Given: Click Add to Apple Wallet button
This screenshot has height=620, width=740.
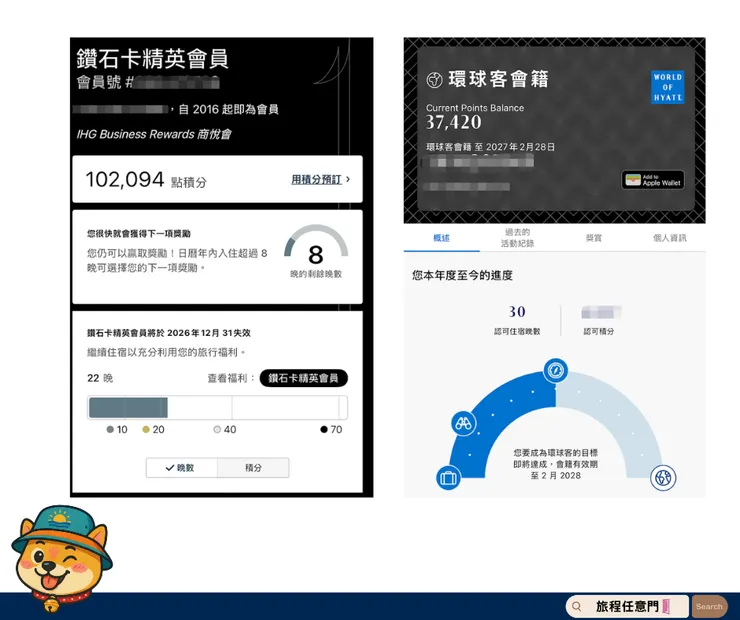Looking at the screenshot, I should pyautogui.click(x=653, y=180).
